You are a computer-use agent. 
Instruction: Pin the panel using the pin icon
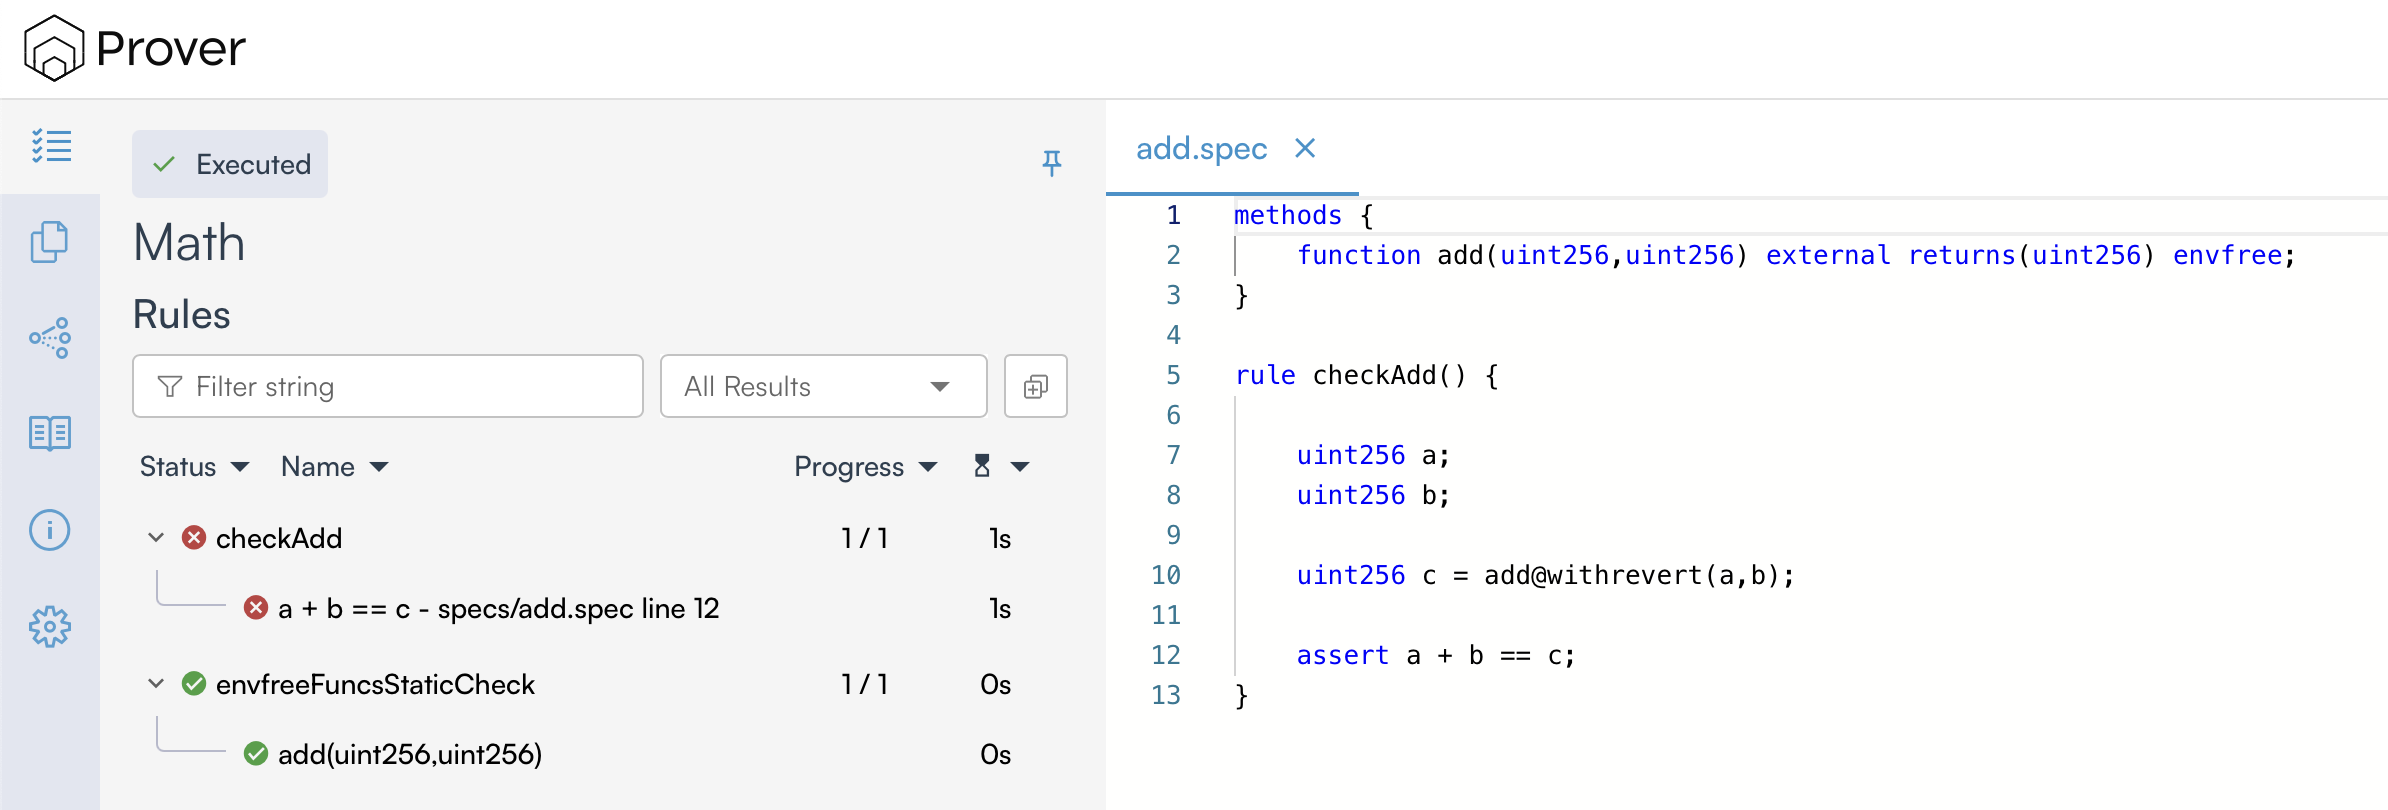[1051, 163]
